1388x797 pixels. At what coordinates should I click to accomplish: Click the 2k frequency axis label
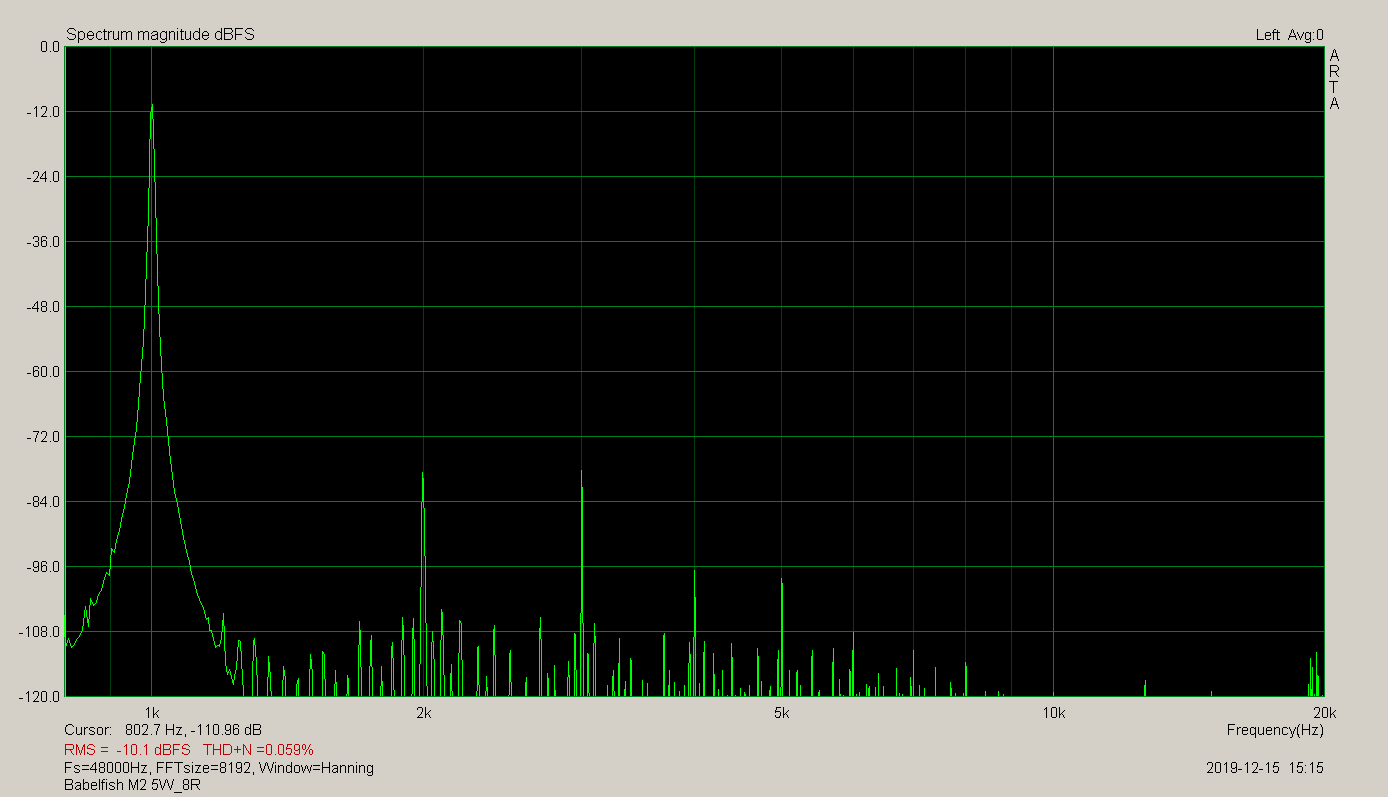click(x=424, y=713)
